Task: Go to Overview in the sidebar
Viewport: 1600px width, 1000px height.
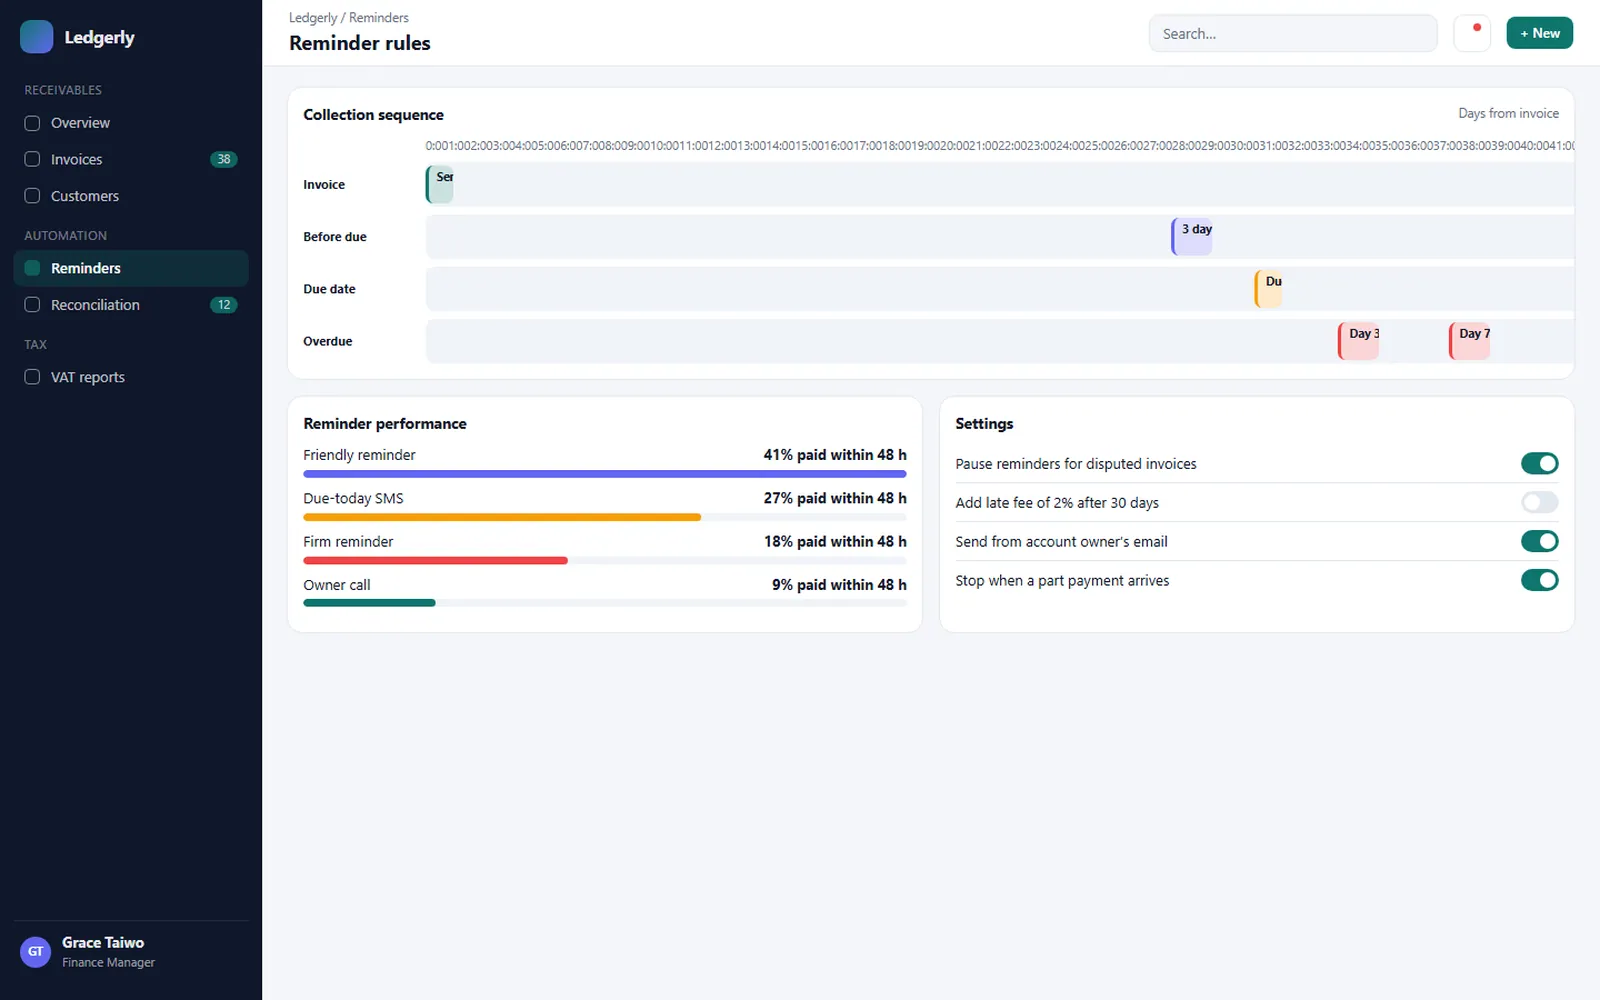Action: 131,123
